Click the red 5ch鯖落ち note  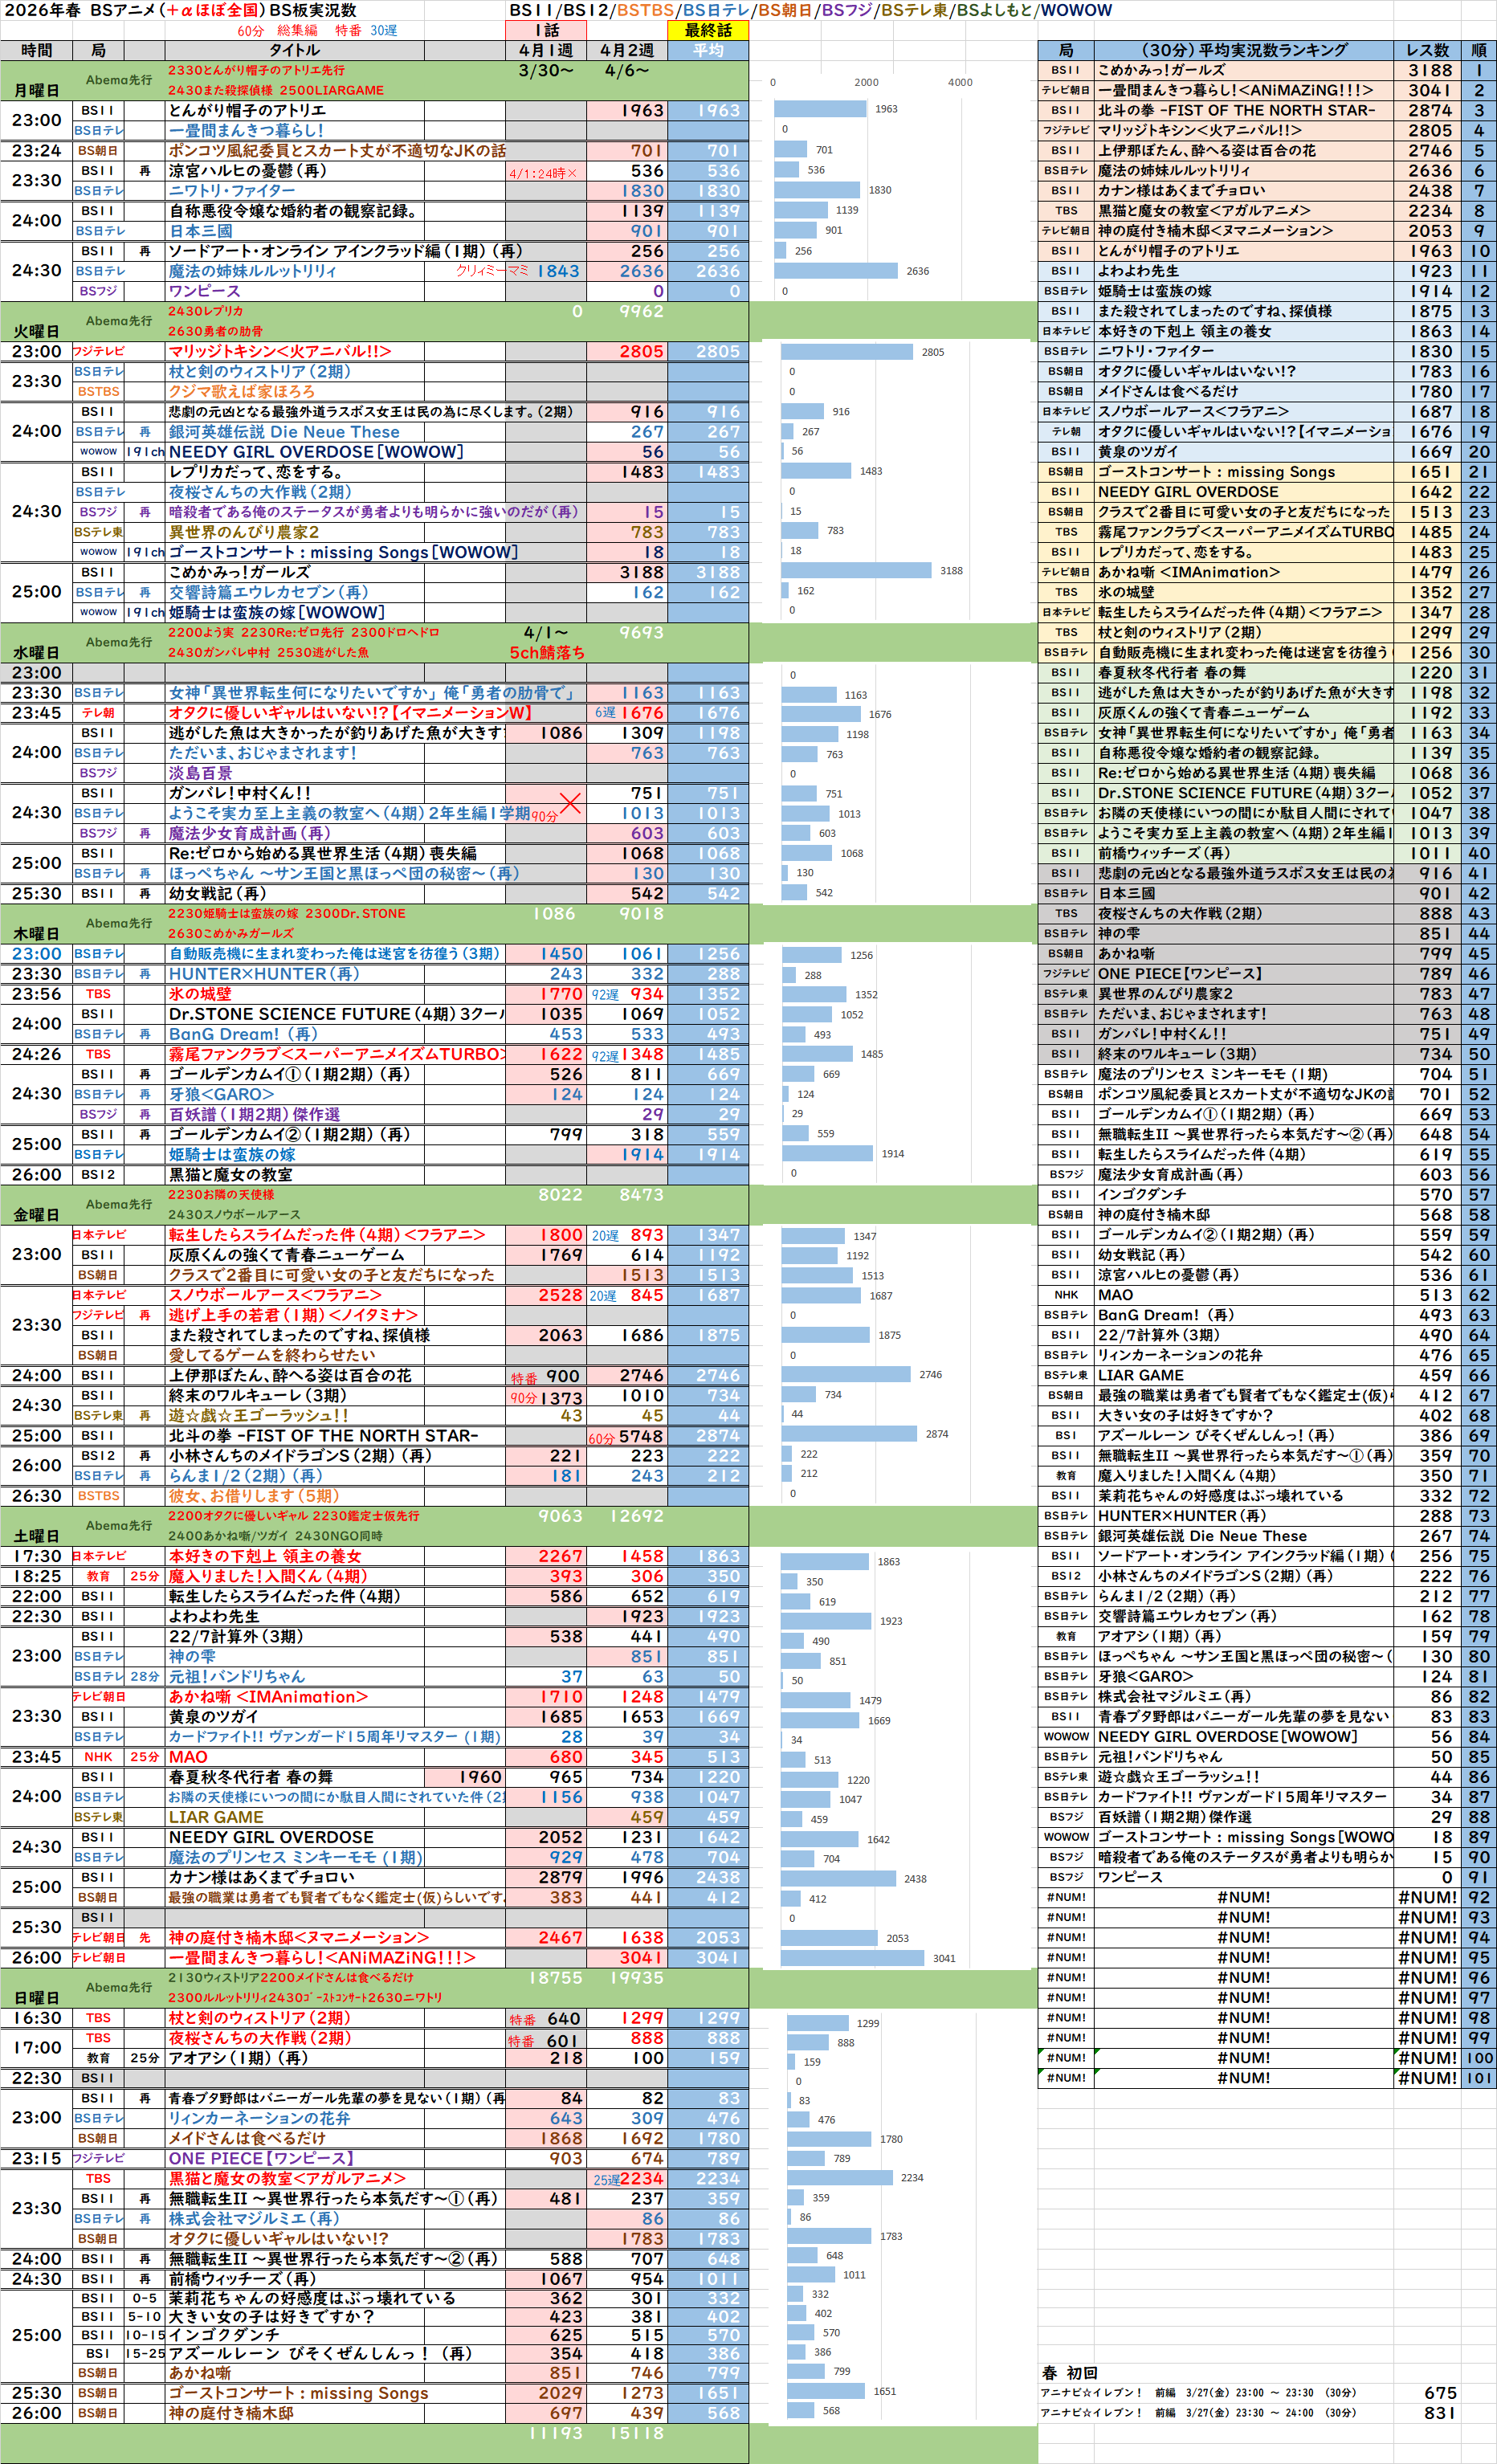(546, 652)
